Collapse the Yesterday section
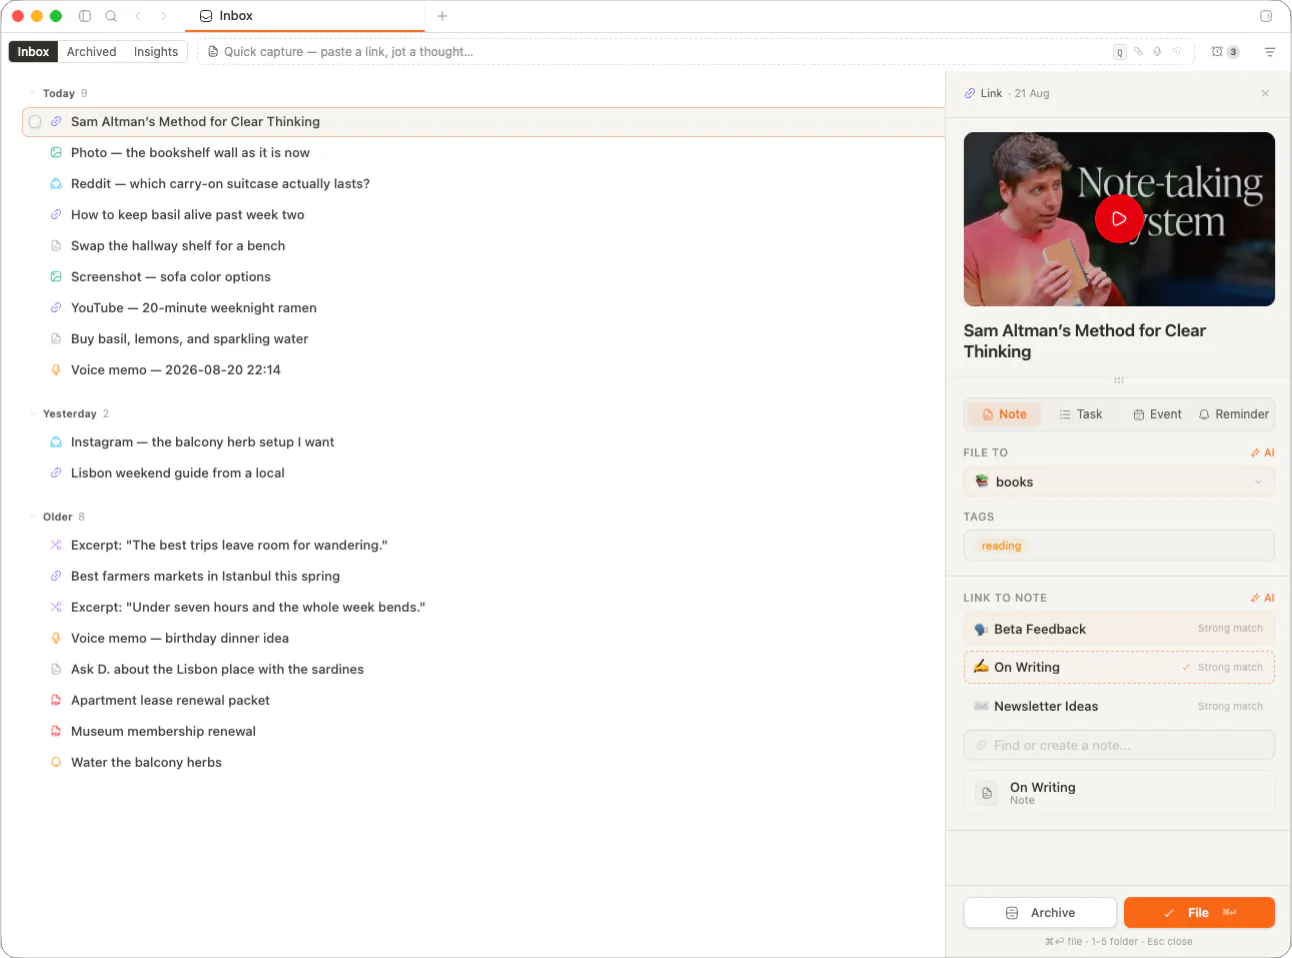The width and height of the screenshot is (1292, 958). pyautogui.click(x=33, y=414)
